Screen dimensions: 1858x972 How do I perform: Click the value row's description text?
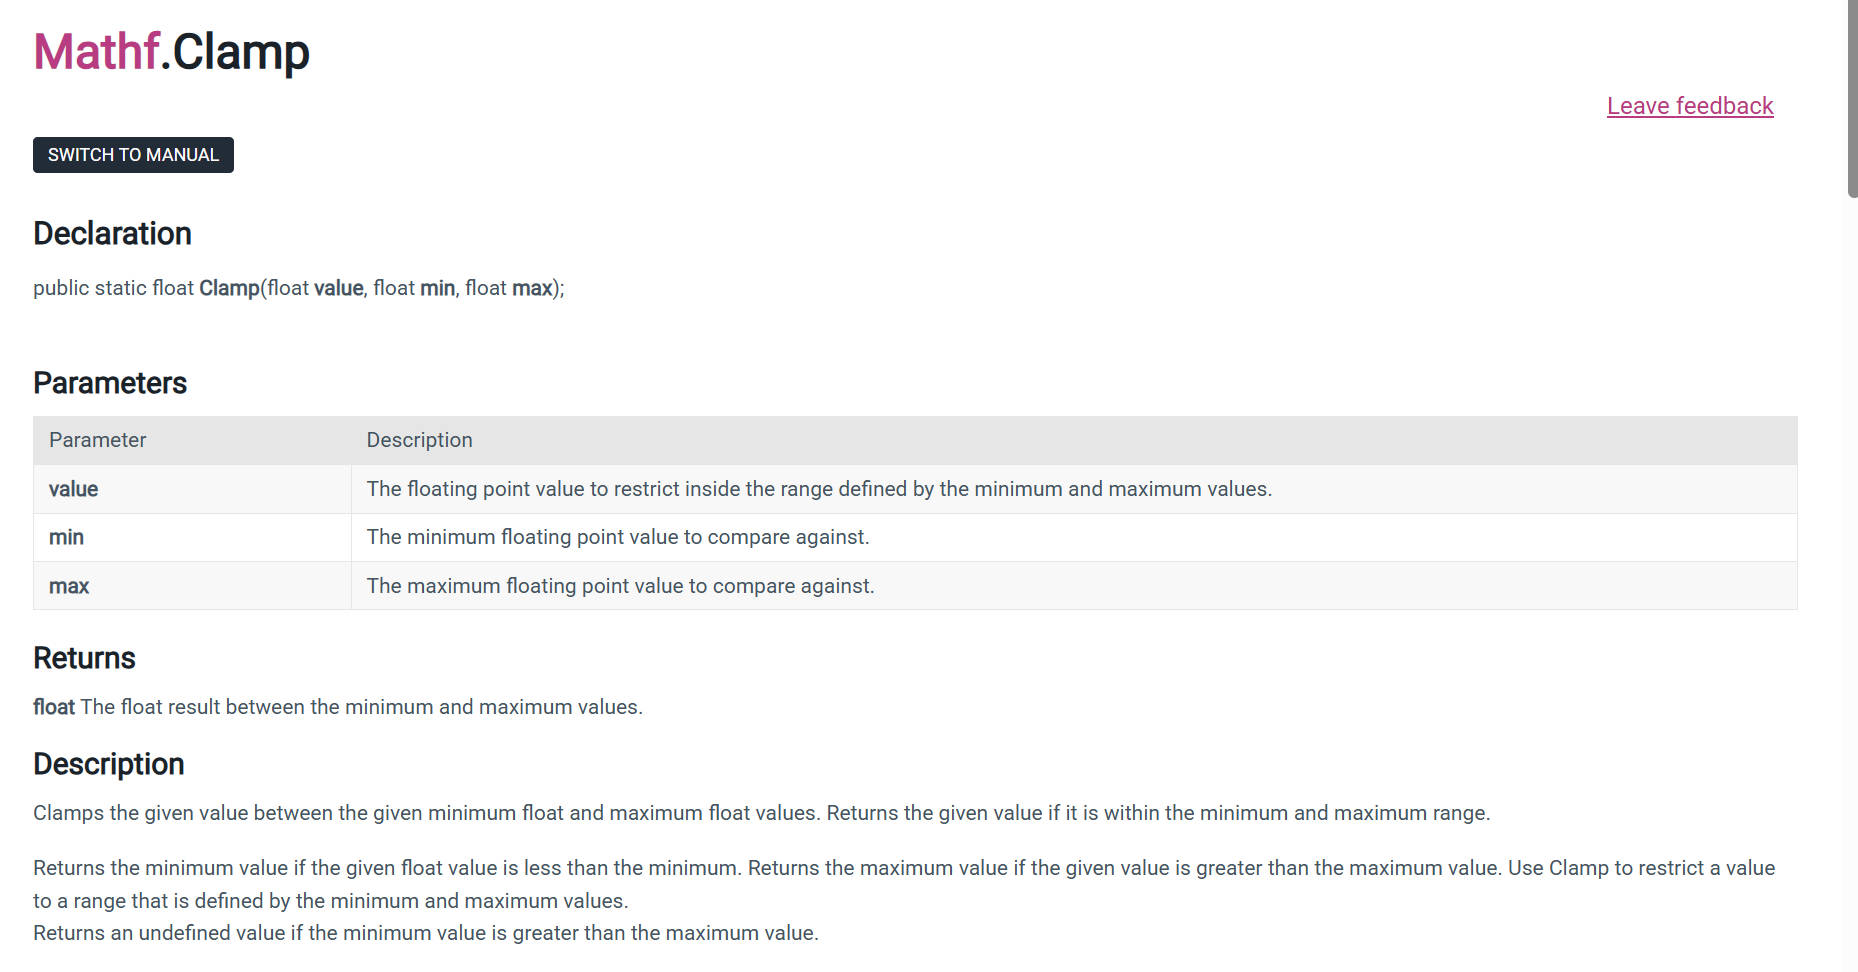[x=818, y=489]
